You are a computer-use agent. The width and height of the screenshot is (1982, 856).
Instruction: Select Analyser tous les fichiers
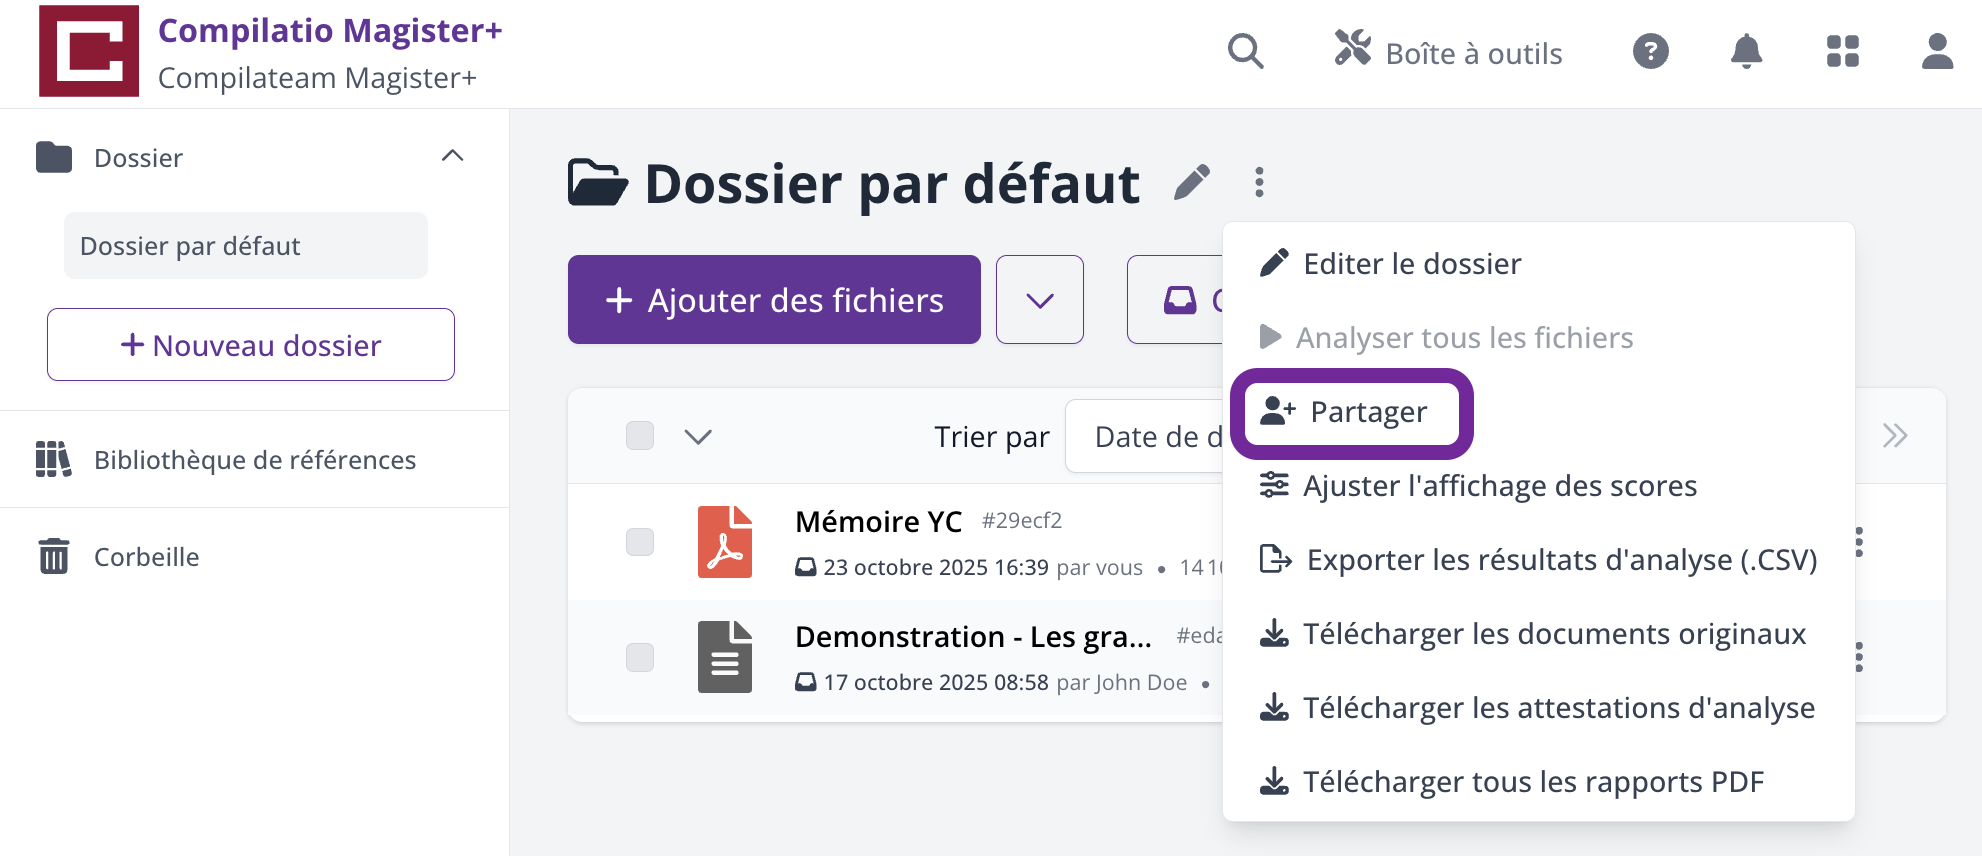click(x=1539, y=338)
